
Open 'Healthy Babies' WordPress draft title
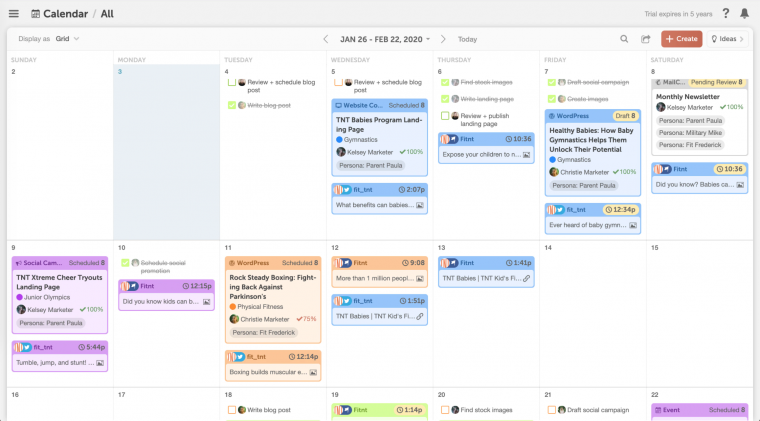coord(591,140)
